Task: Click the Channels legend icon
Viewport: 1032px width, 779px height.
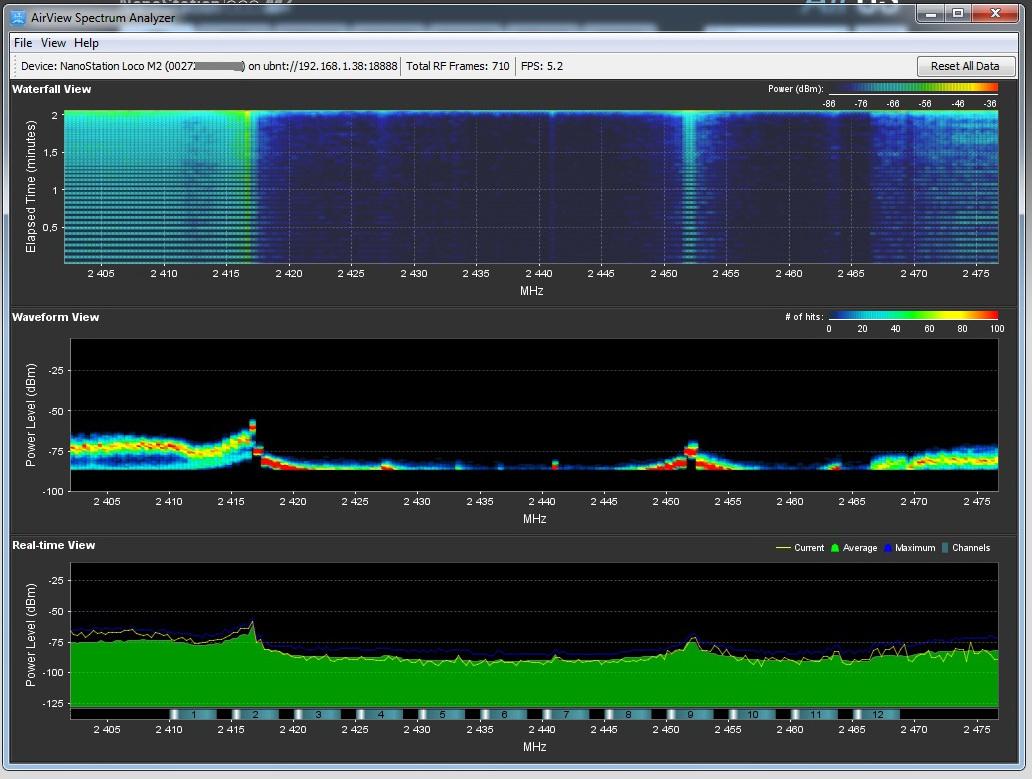Action: 945,548
